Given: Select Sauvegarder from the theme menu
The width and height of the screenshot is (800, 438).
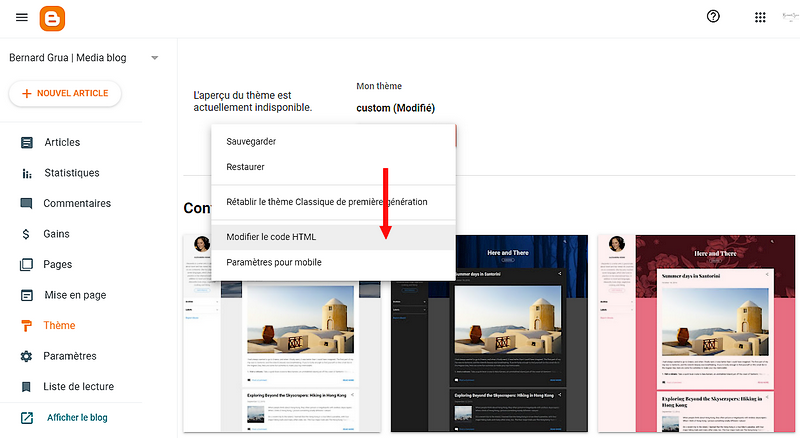Looking at the screenshot, I should click(251, 141).
